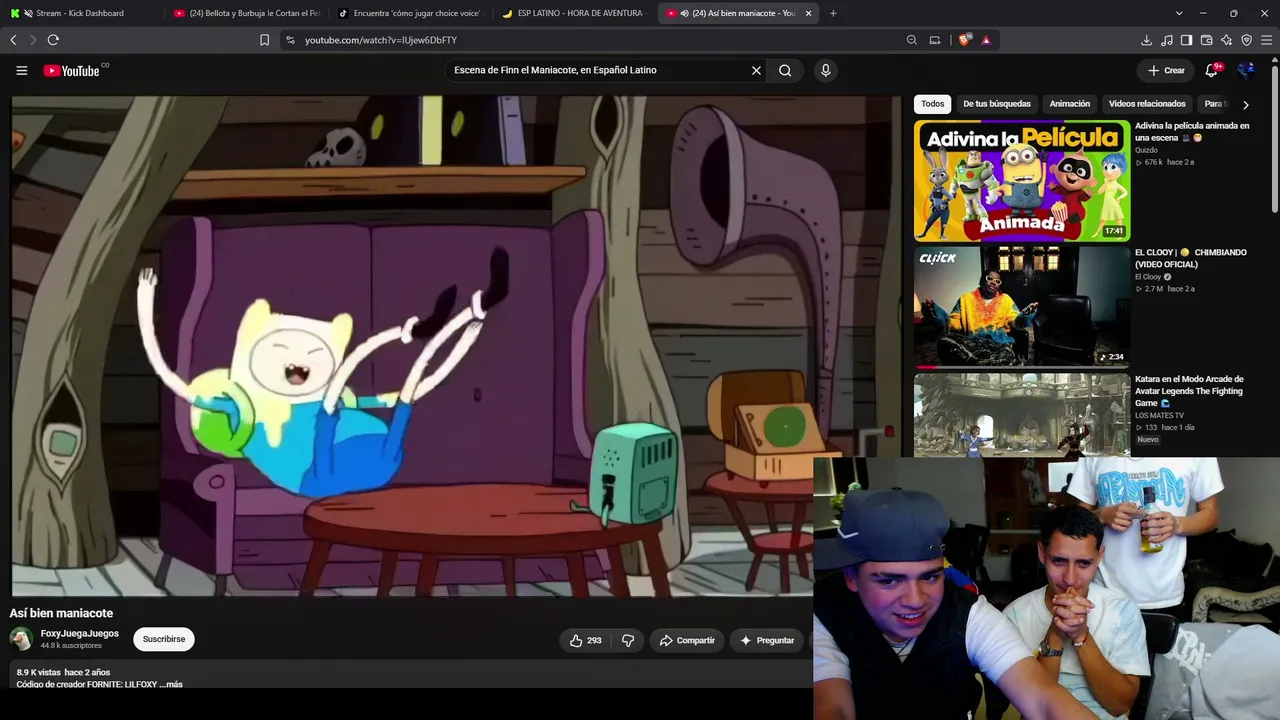Open Brave Rewards triangle icon
1280x720 pixels.
pyautogui.click(x=986, y=40)
